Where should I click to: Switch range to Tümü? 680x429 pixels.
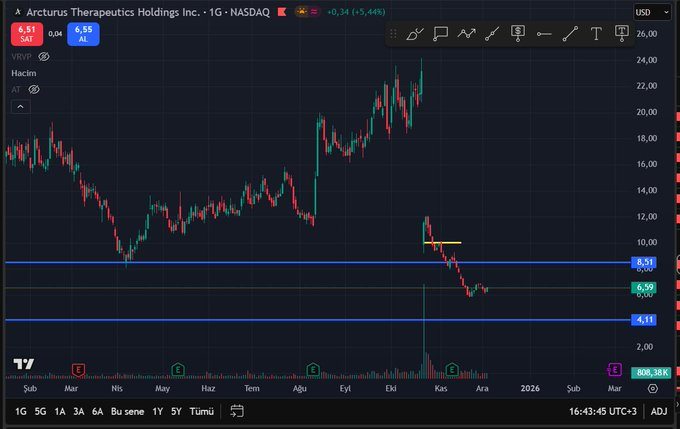(x=202, y=411)
